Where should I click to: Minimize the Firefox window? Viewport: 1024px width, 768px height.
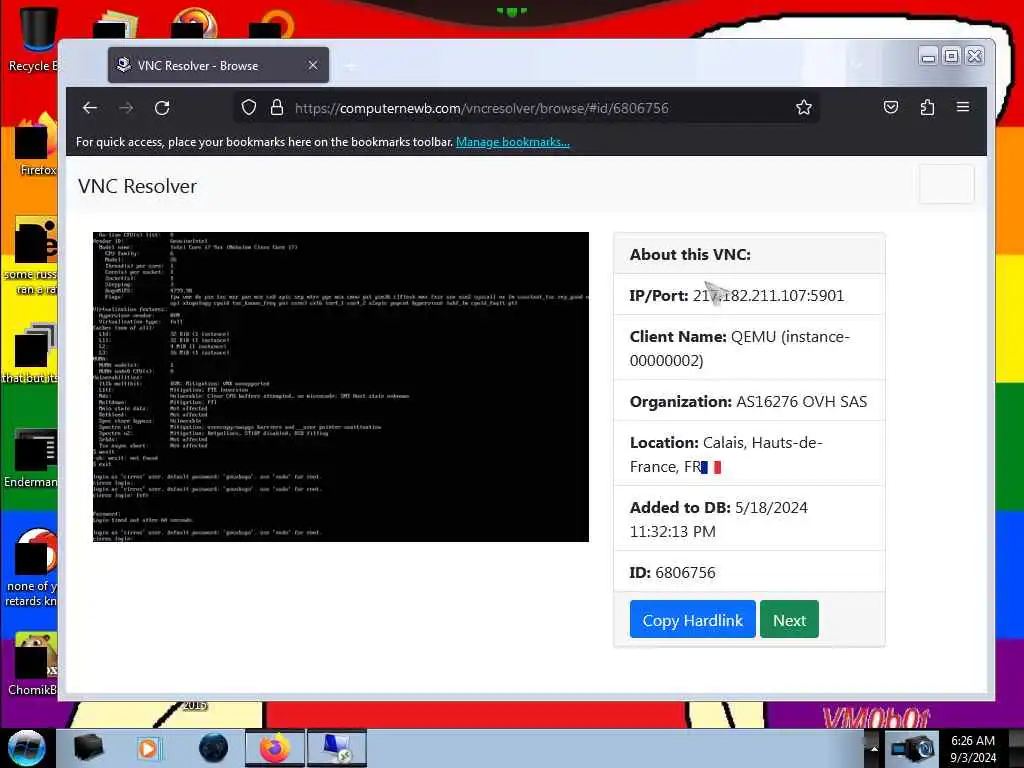pyautogui.click(x=928, y=57)
